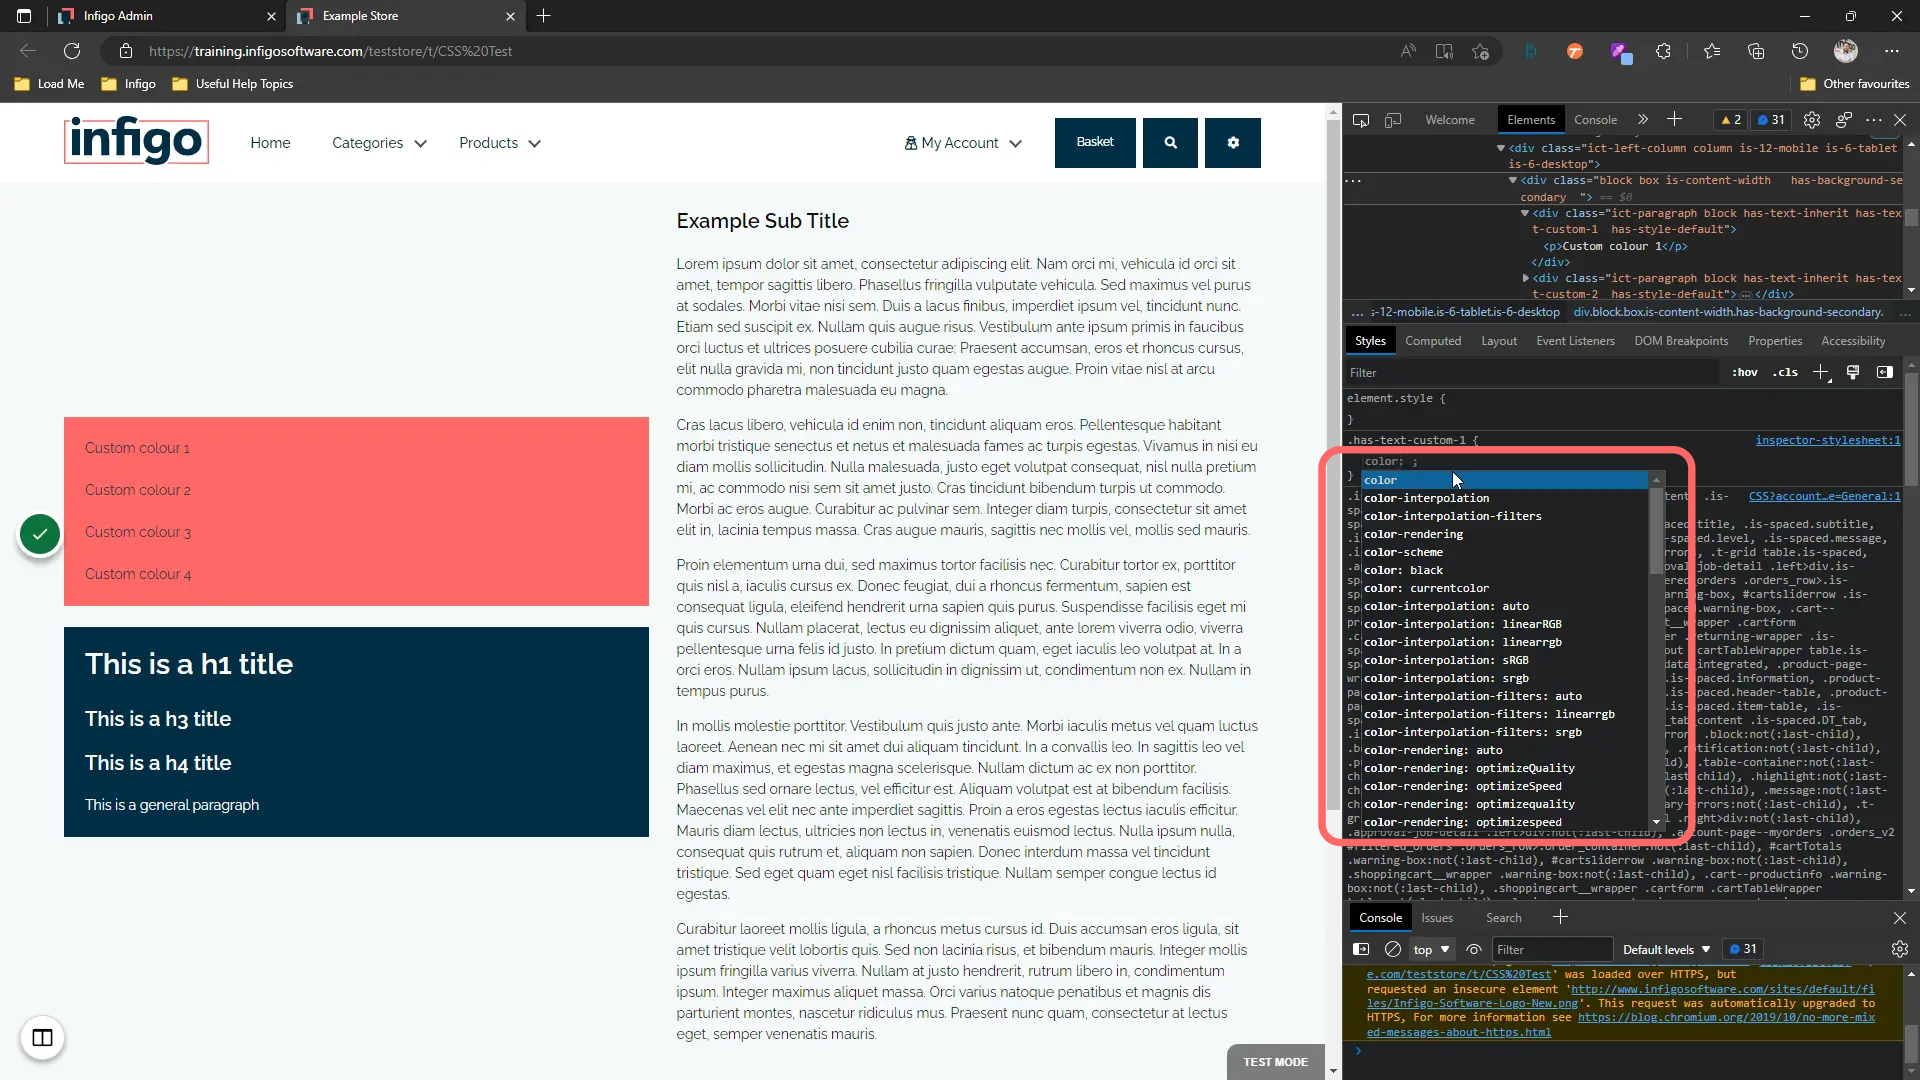Screen dimensions: 1920x1080
Task: Click the console Filter input field
Action: [1552, 949]
